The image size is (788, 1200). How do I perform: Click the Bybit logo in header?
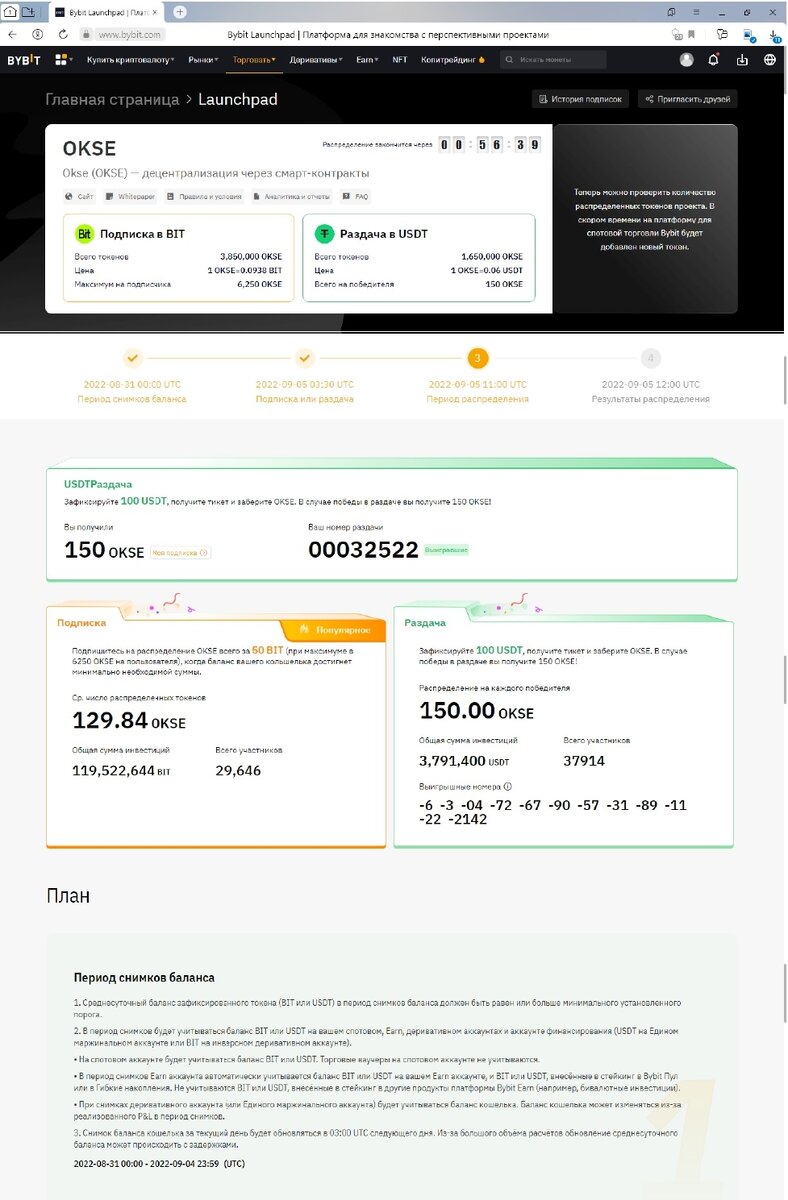coord(24,60)
